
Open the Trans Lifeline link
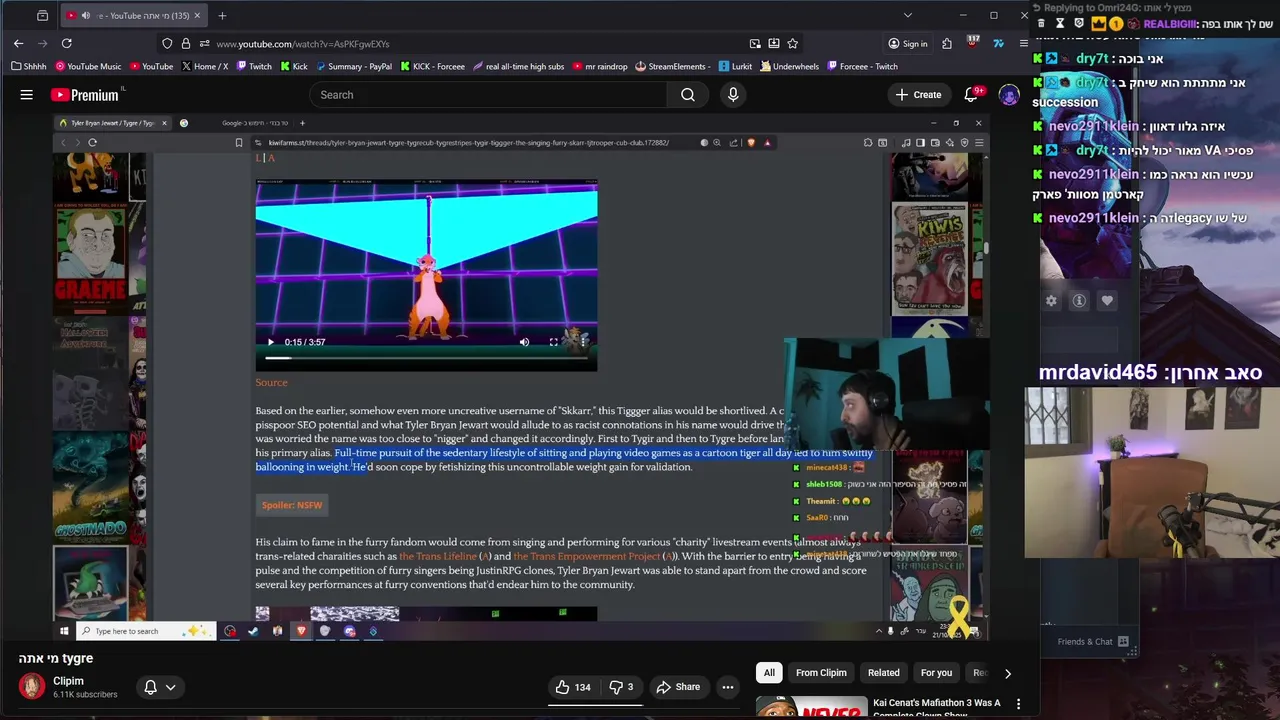pos(438,556)
